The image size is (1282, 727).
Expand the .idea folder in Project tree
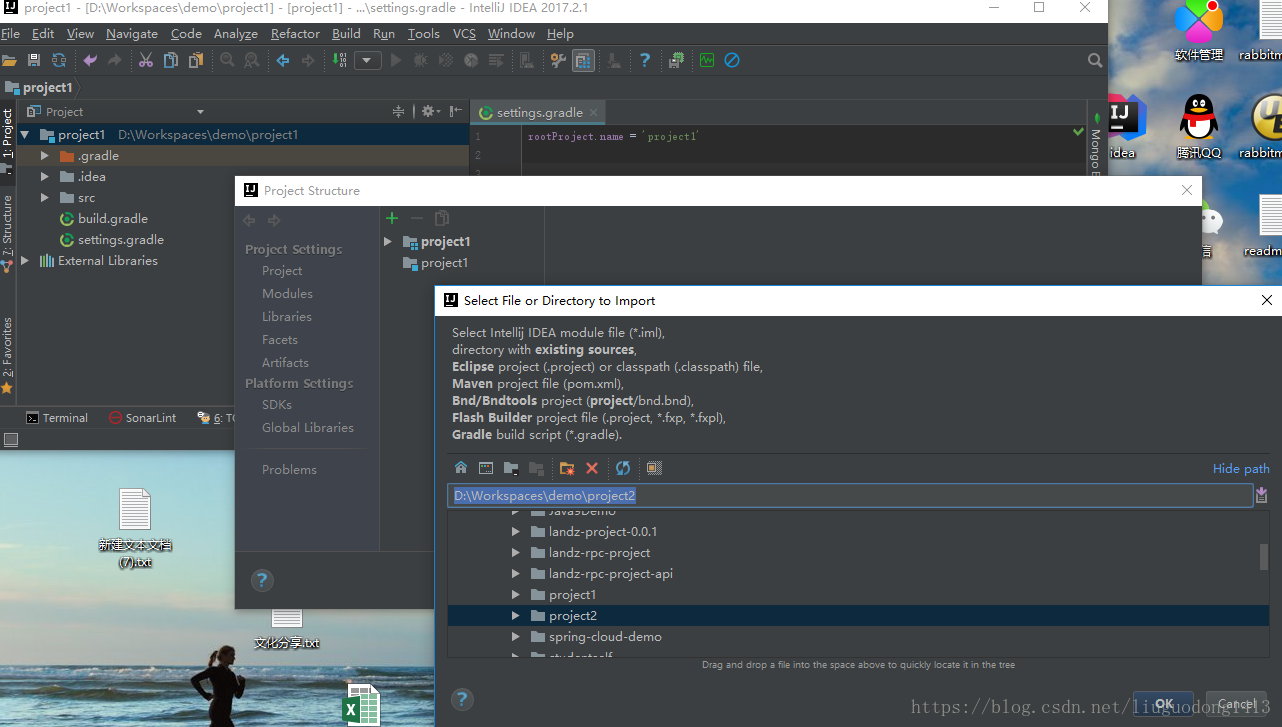pyautogui.click(x=45, y=177)
